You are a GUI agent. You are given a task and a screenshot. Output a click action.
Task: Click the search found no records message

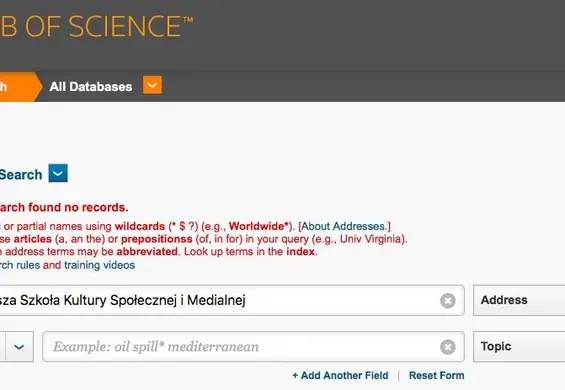pos(64,207)
